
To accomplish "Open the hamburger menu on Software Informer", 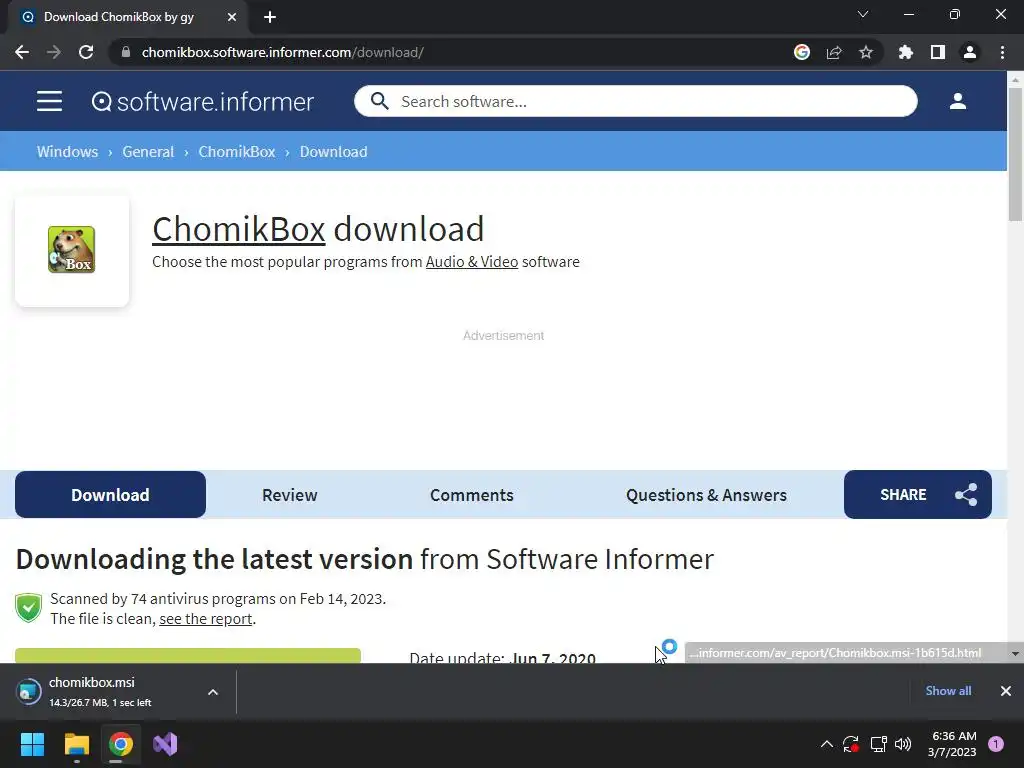I will tap(49, 101).
